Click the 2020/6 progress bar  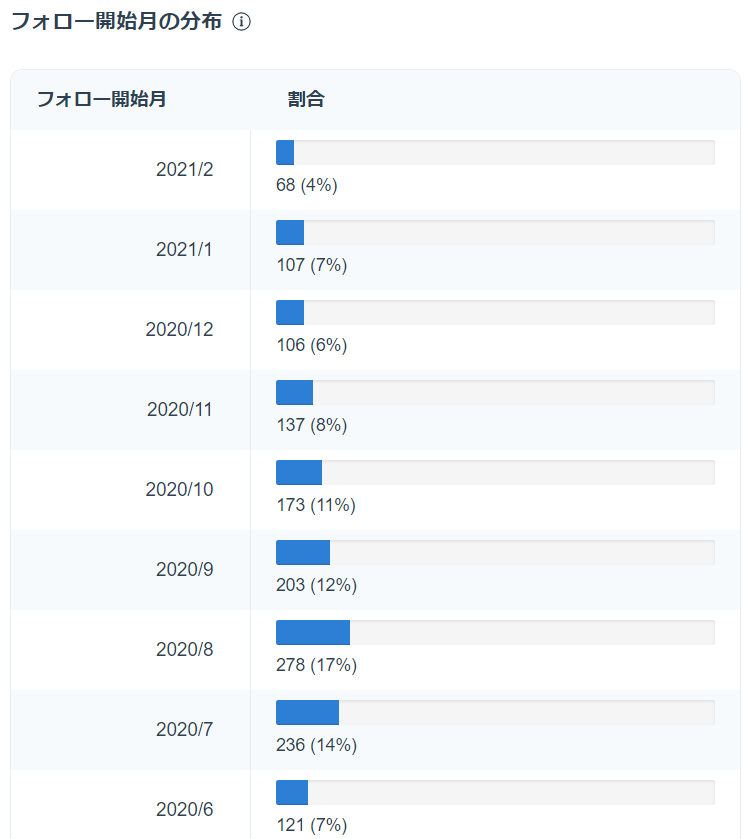(495, 793)
